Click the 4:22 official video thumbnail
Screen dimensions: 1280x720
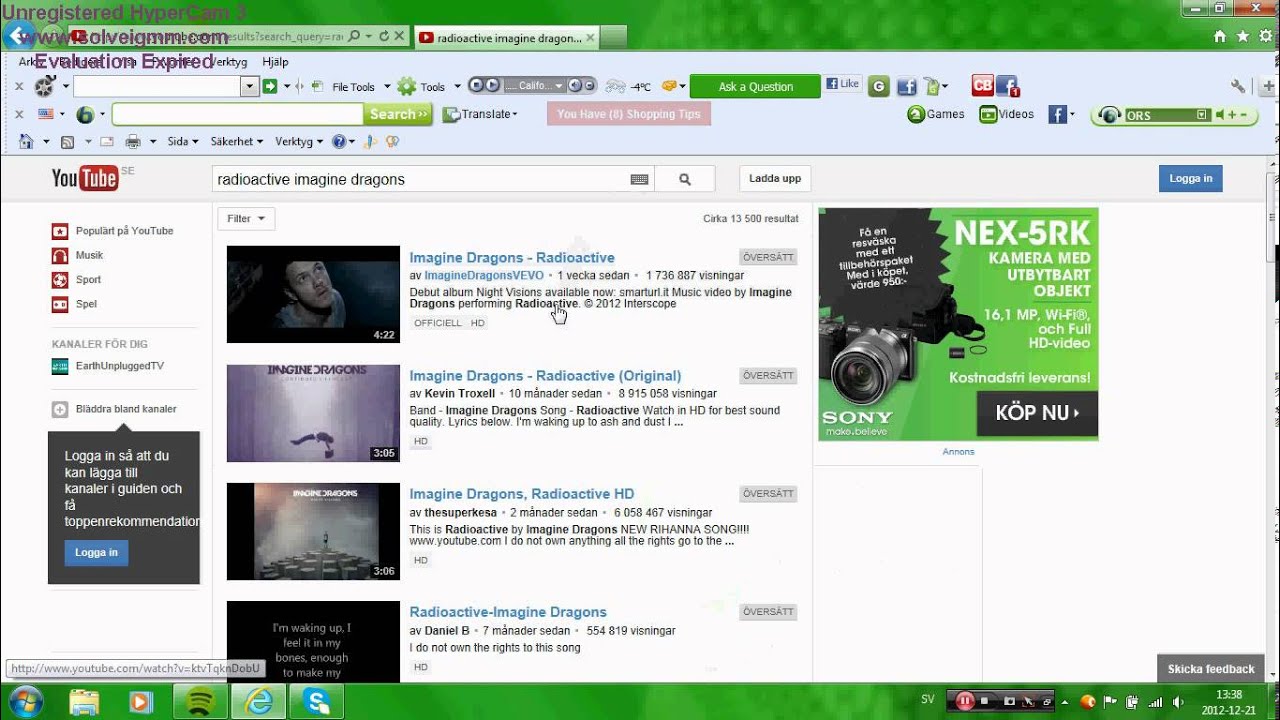click(313, 295)
